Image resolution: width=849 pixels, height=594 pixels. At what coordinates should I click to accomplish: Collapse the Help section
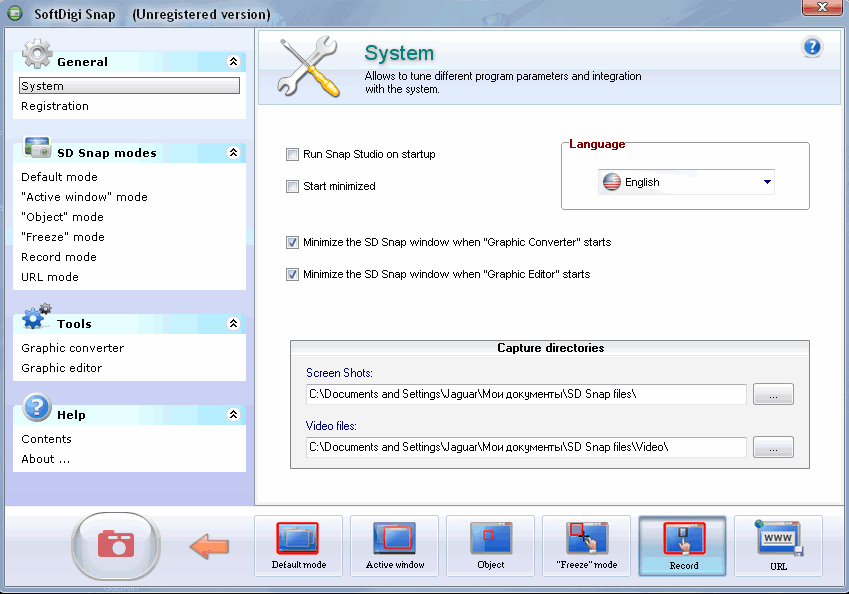(233, 415)
